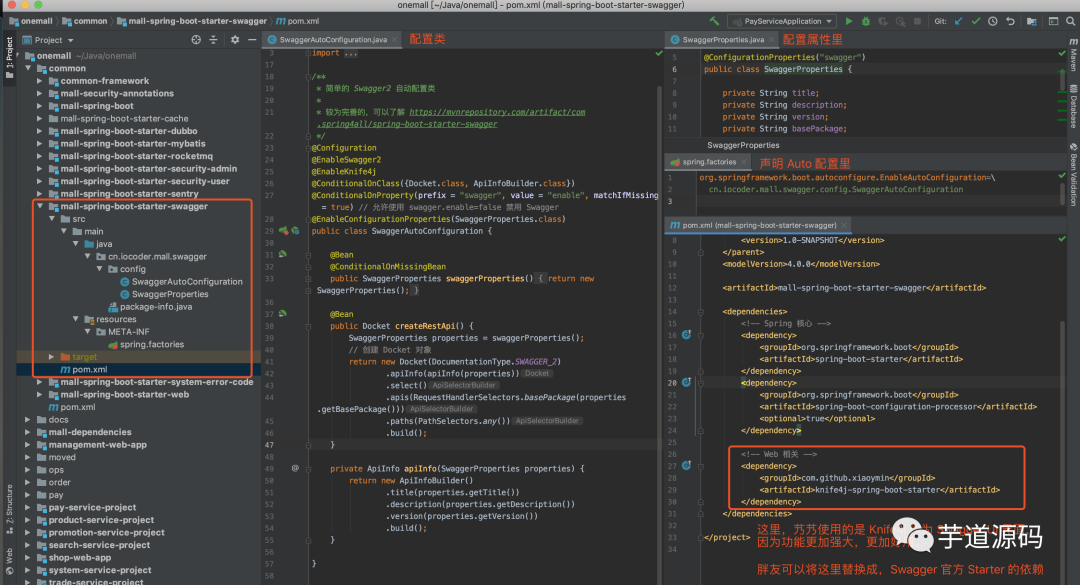Click the Stop square icon
Image resolution: width=1080 pixels, height=585 pixels.
917,21
